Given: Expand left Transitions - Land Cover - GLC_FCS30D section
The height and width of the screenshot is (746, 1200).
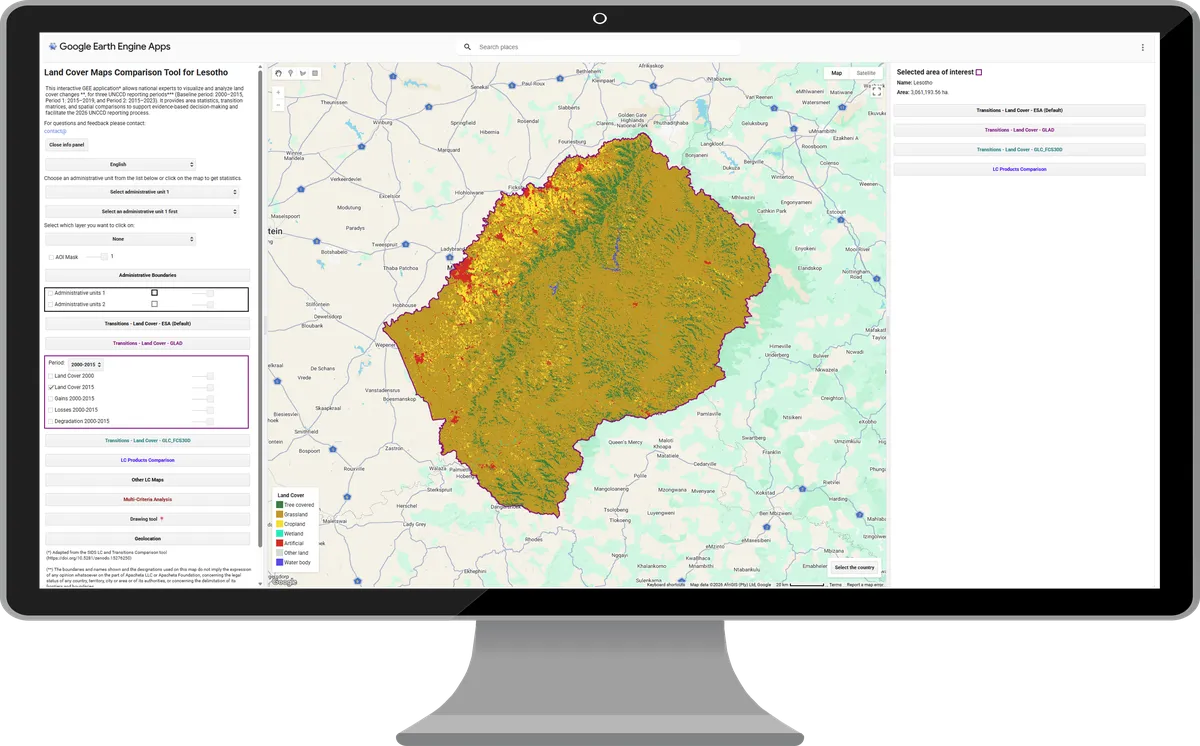Looking at the screenshot, I should click(x=147, y=440).
